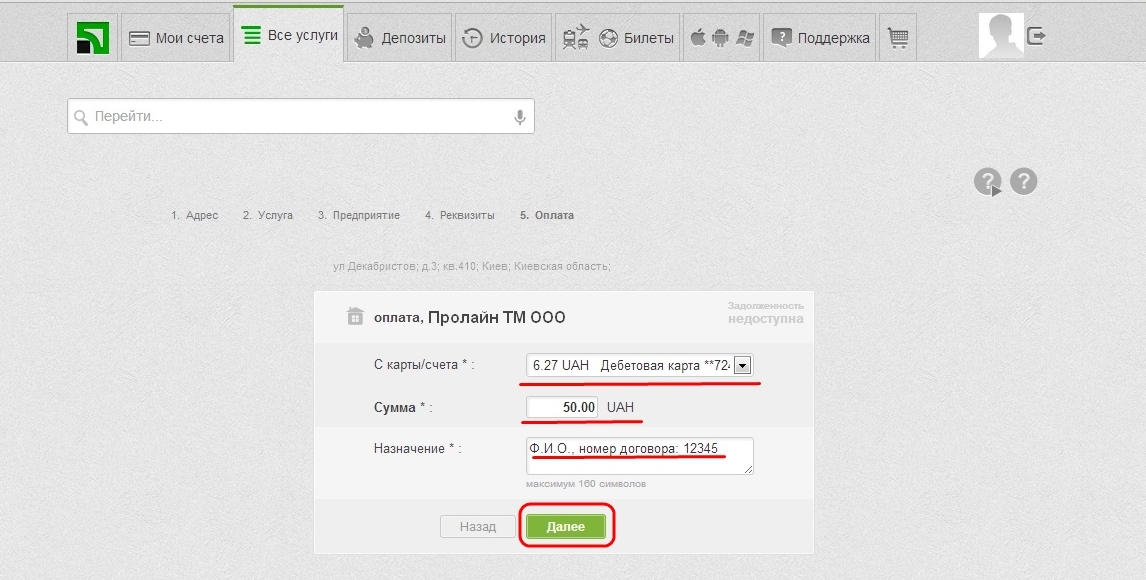Open the История tab
This screenshot has width=1146, height=580.
click(x=504, y=38)
